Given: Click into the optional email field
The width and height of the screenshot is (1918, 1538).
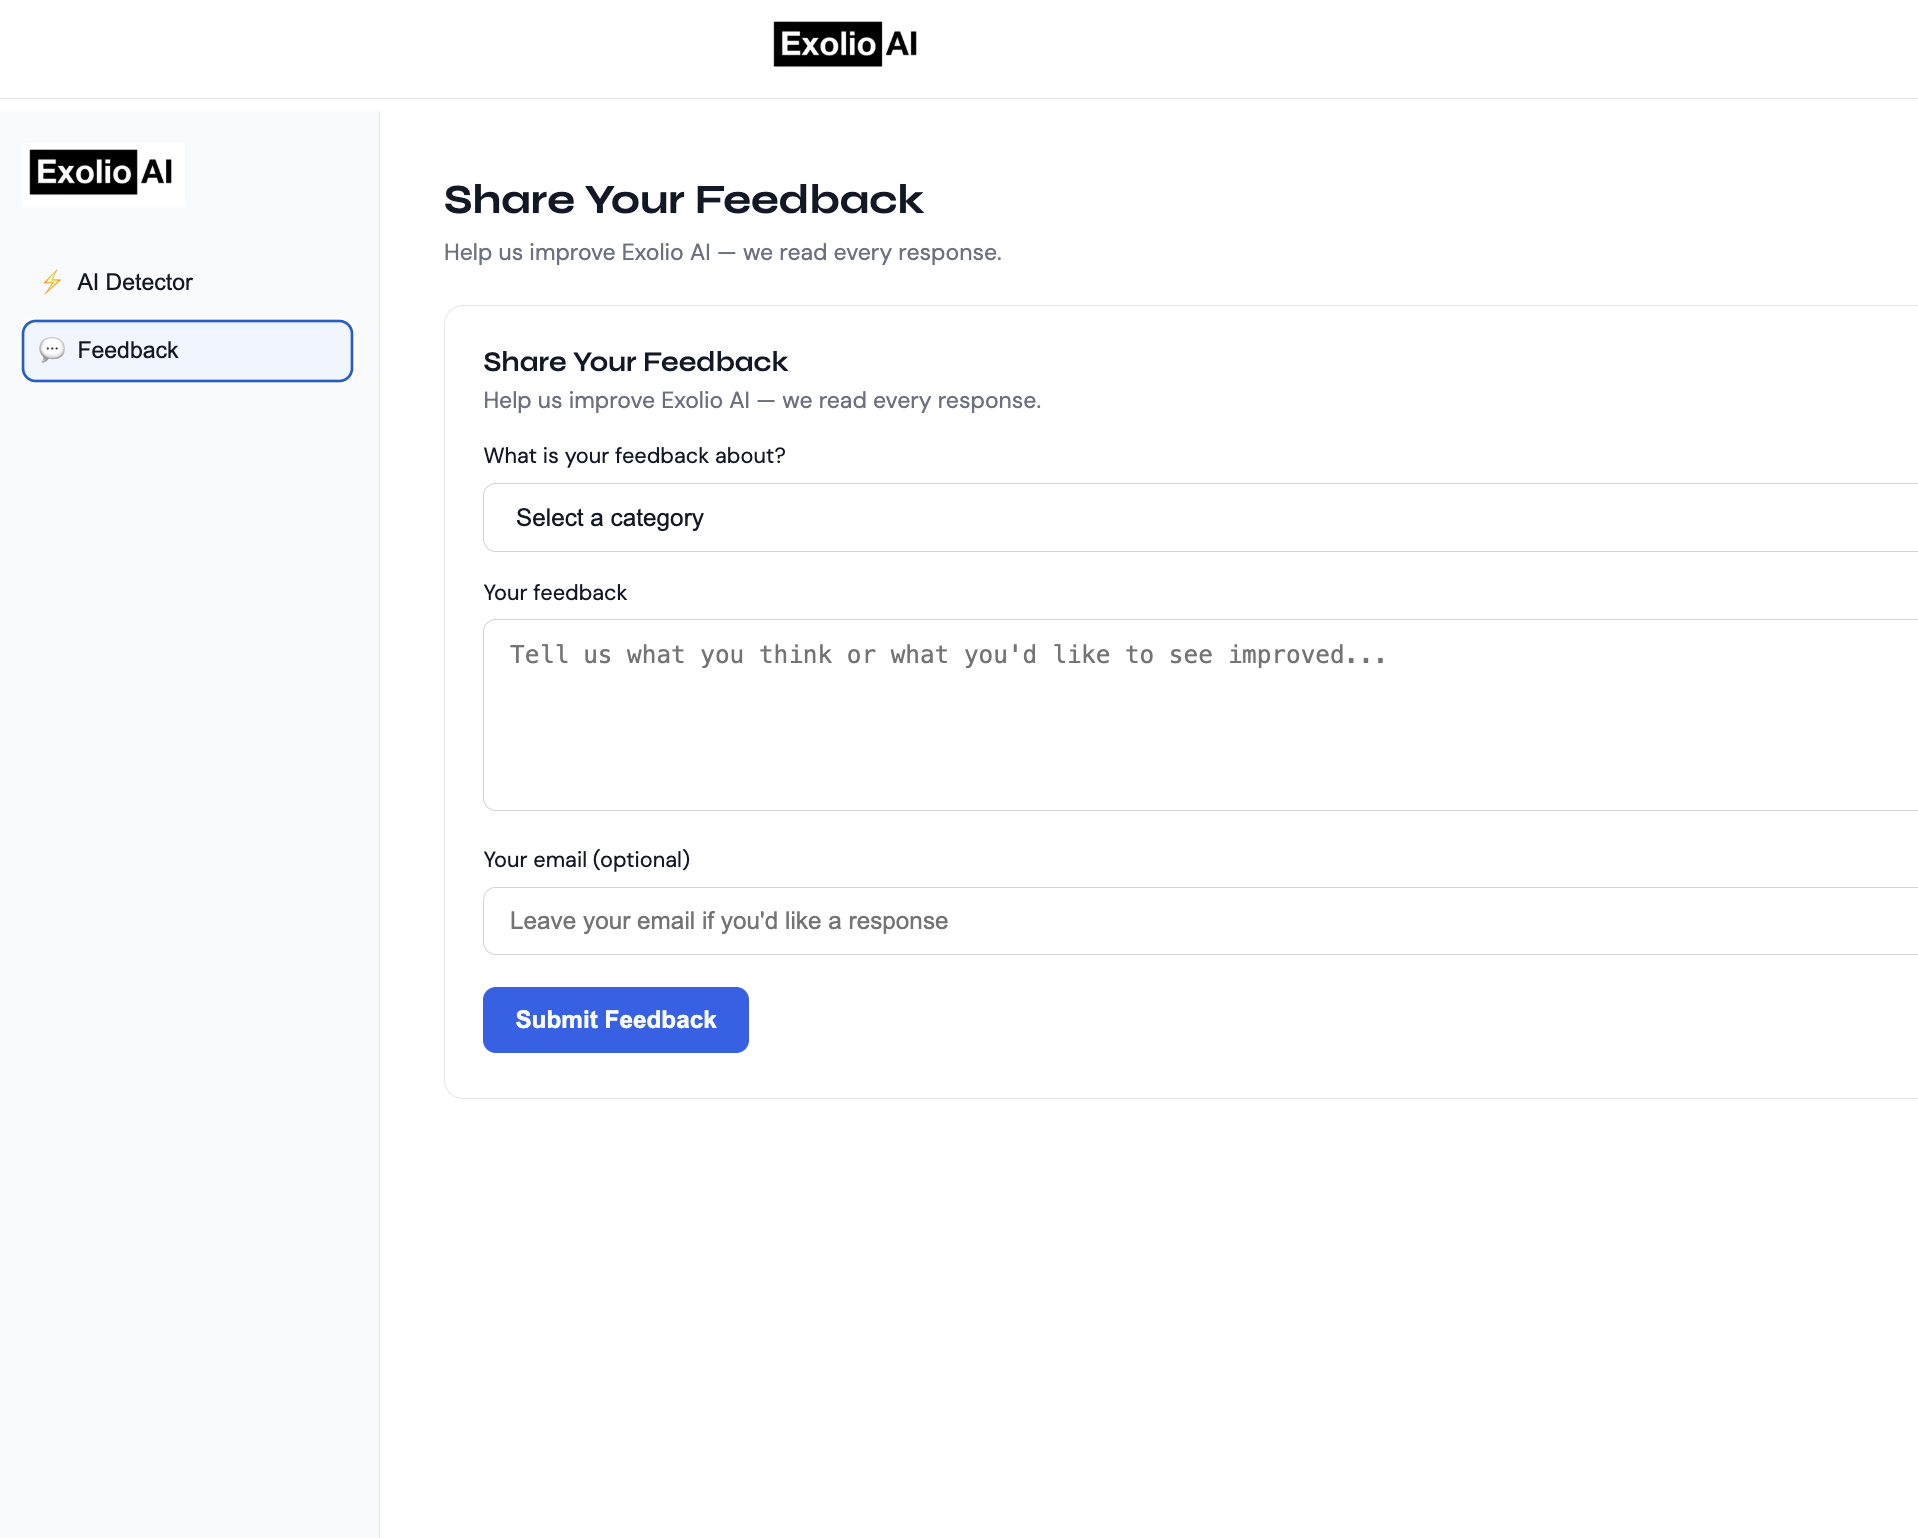Looking at the screenshot, I should pos(1200,921).
